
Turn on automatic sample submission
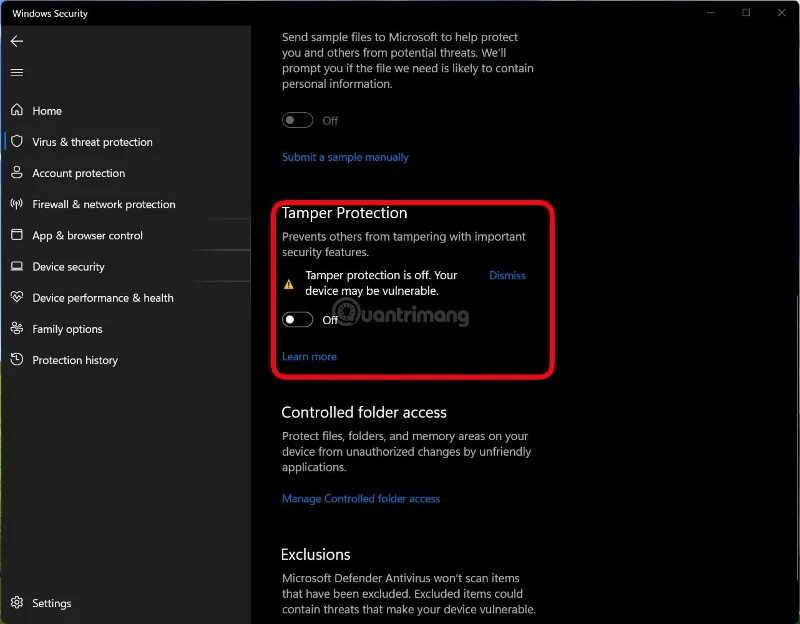(297, 119)
